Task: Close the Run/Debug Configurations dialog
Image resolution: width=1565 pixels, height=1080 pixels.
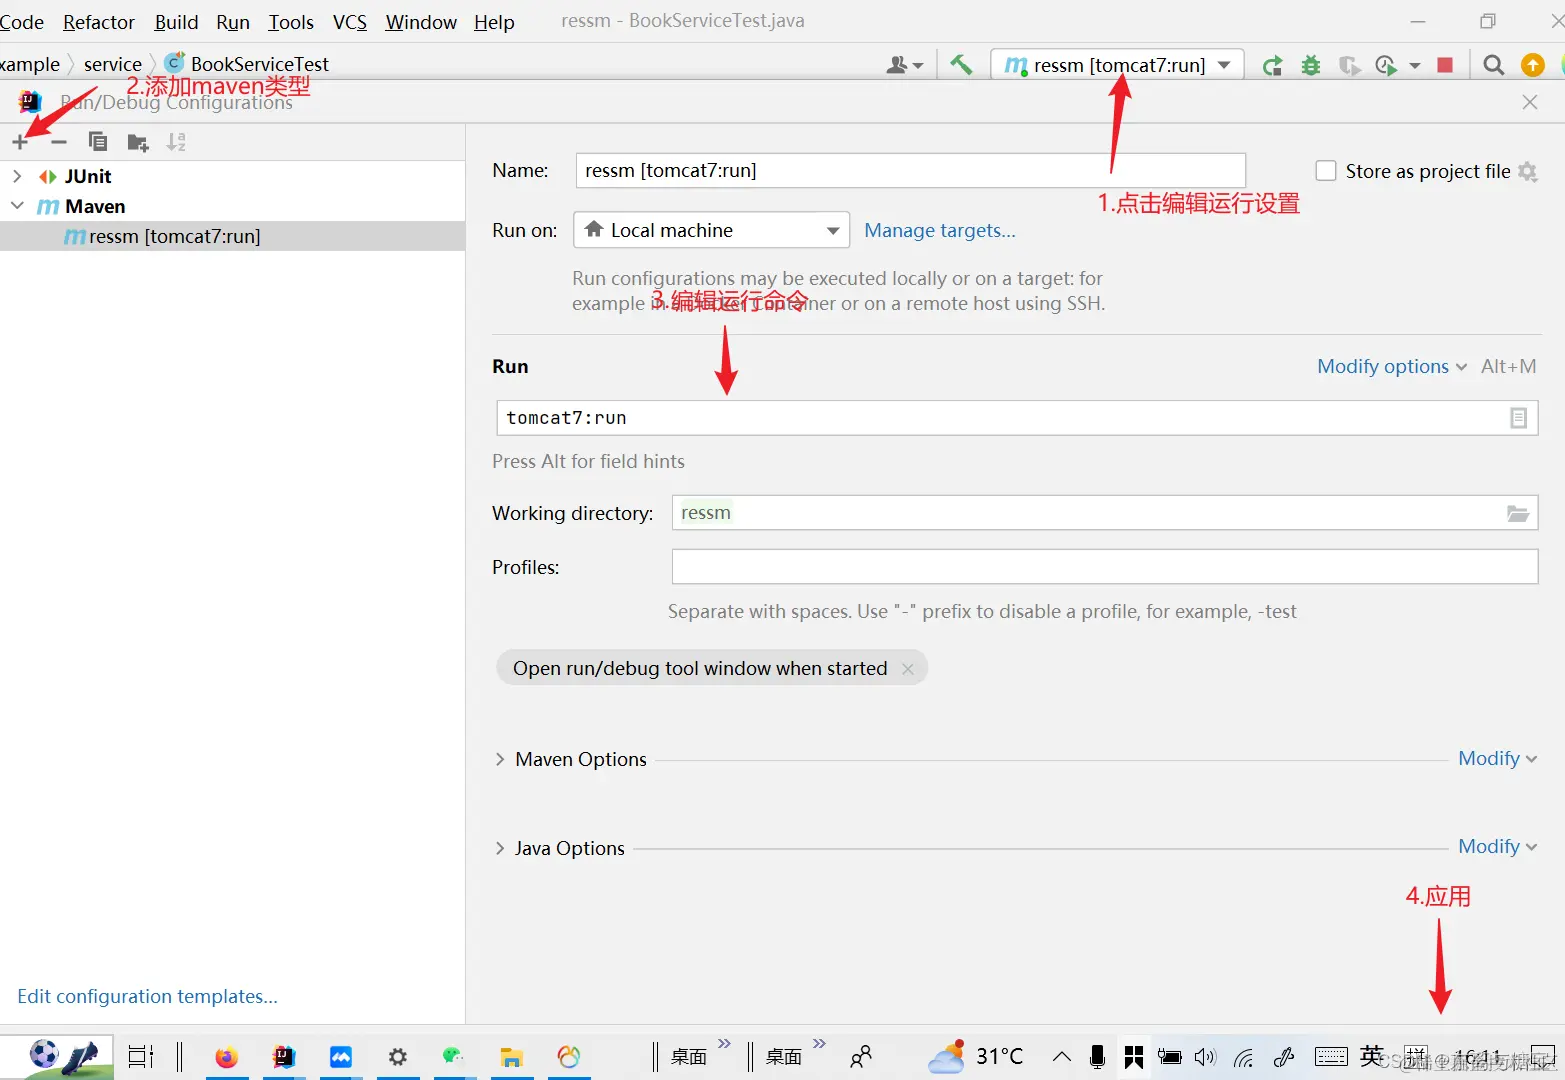Action: [1530, 102]
